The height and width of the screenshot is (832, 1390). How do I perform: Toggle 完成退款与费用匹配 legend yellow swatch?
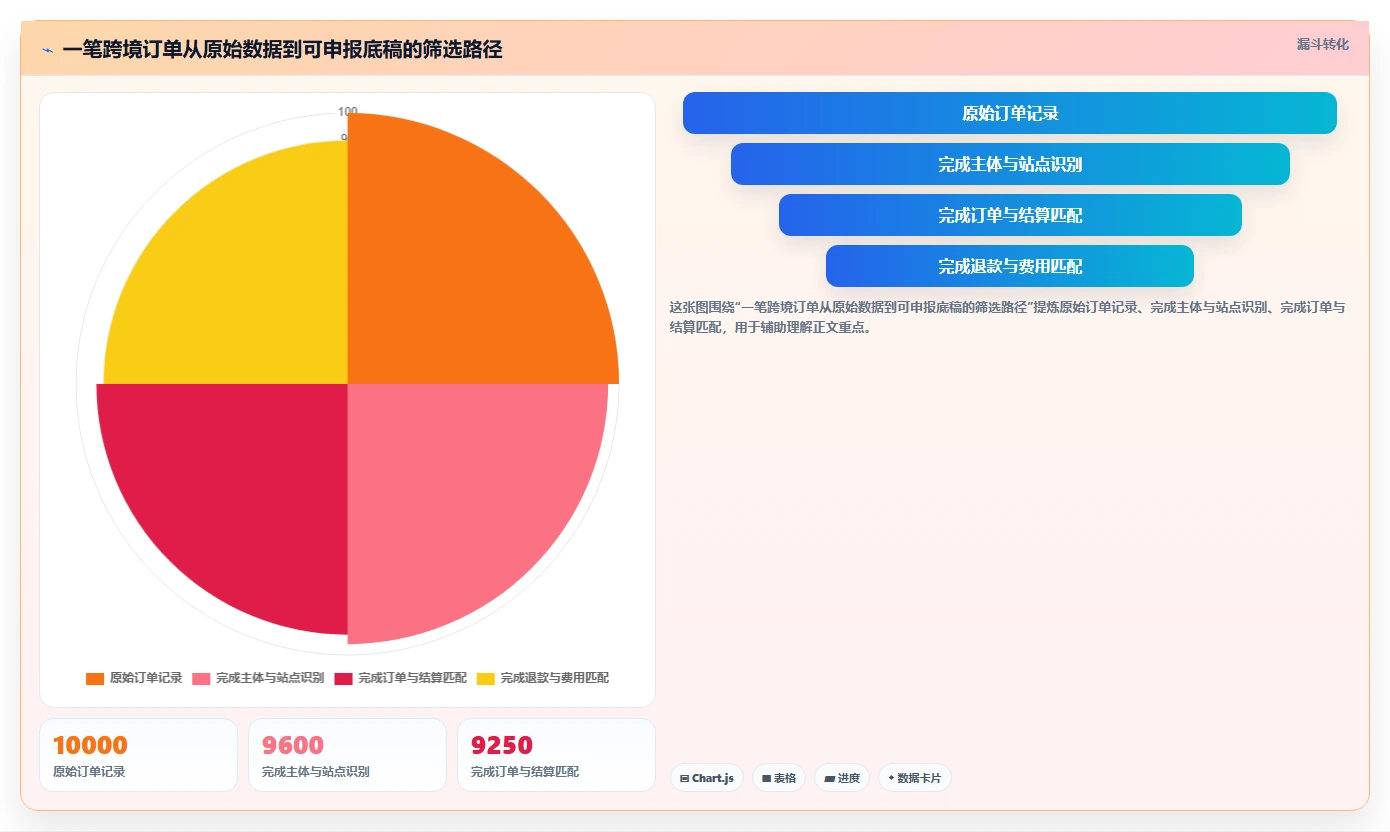click(x=485, y=678)
